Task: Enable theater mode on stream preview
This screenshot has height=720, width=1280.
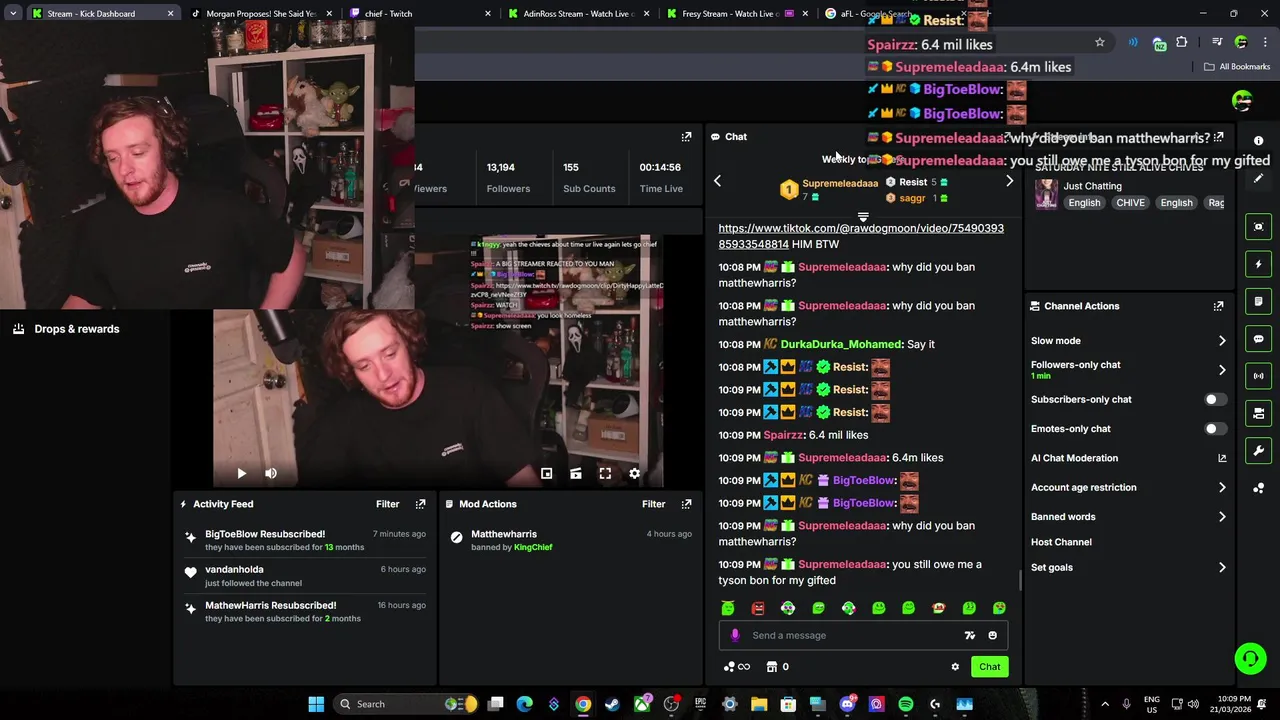Action: coord(576,473)
